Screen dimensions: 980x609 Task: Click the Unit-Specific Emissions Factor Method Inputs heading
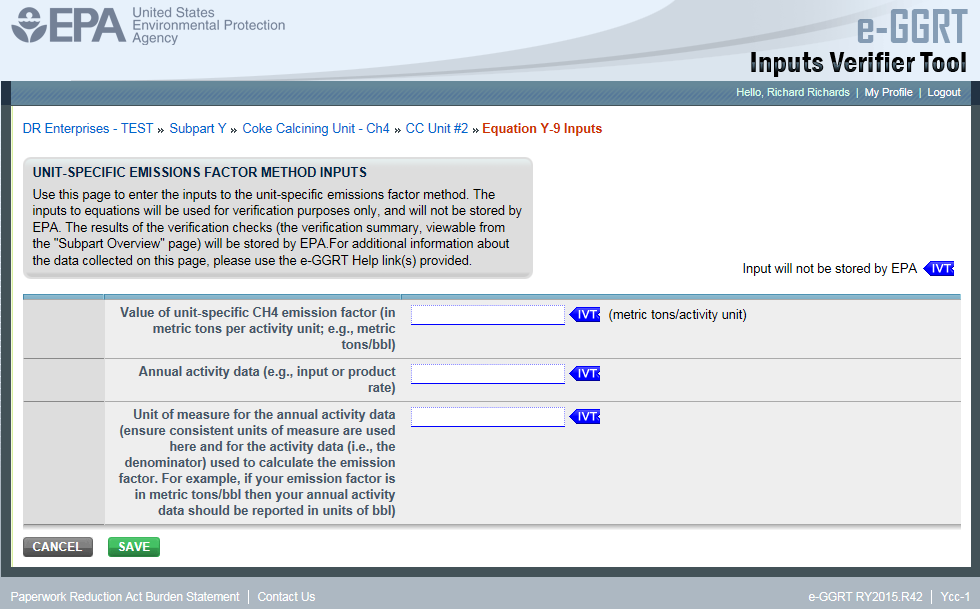[x=200, y=173]
